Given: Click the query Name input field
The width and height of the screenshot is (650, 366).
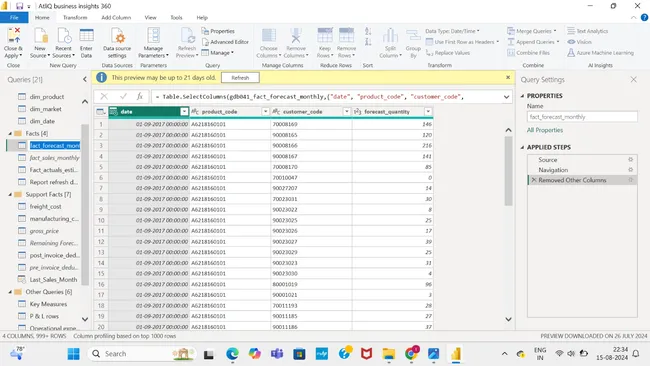Looking at the screenshot, I should (582, 117).
